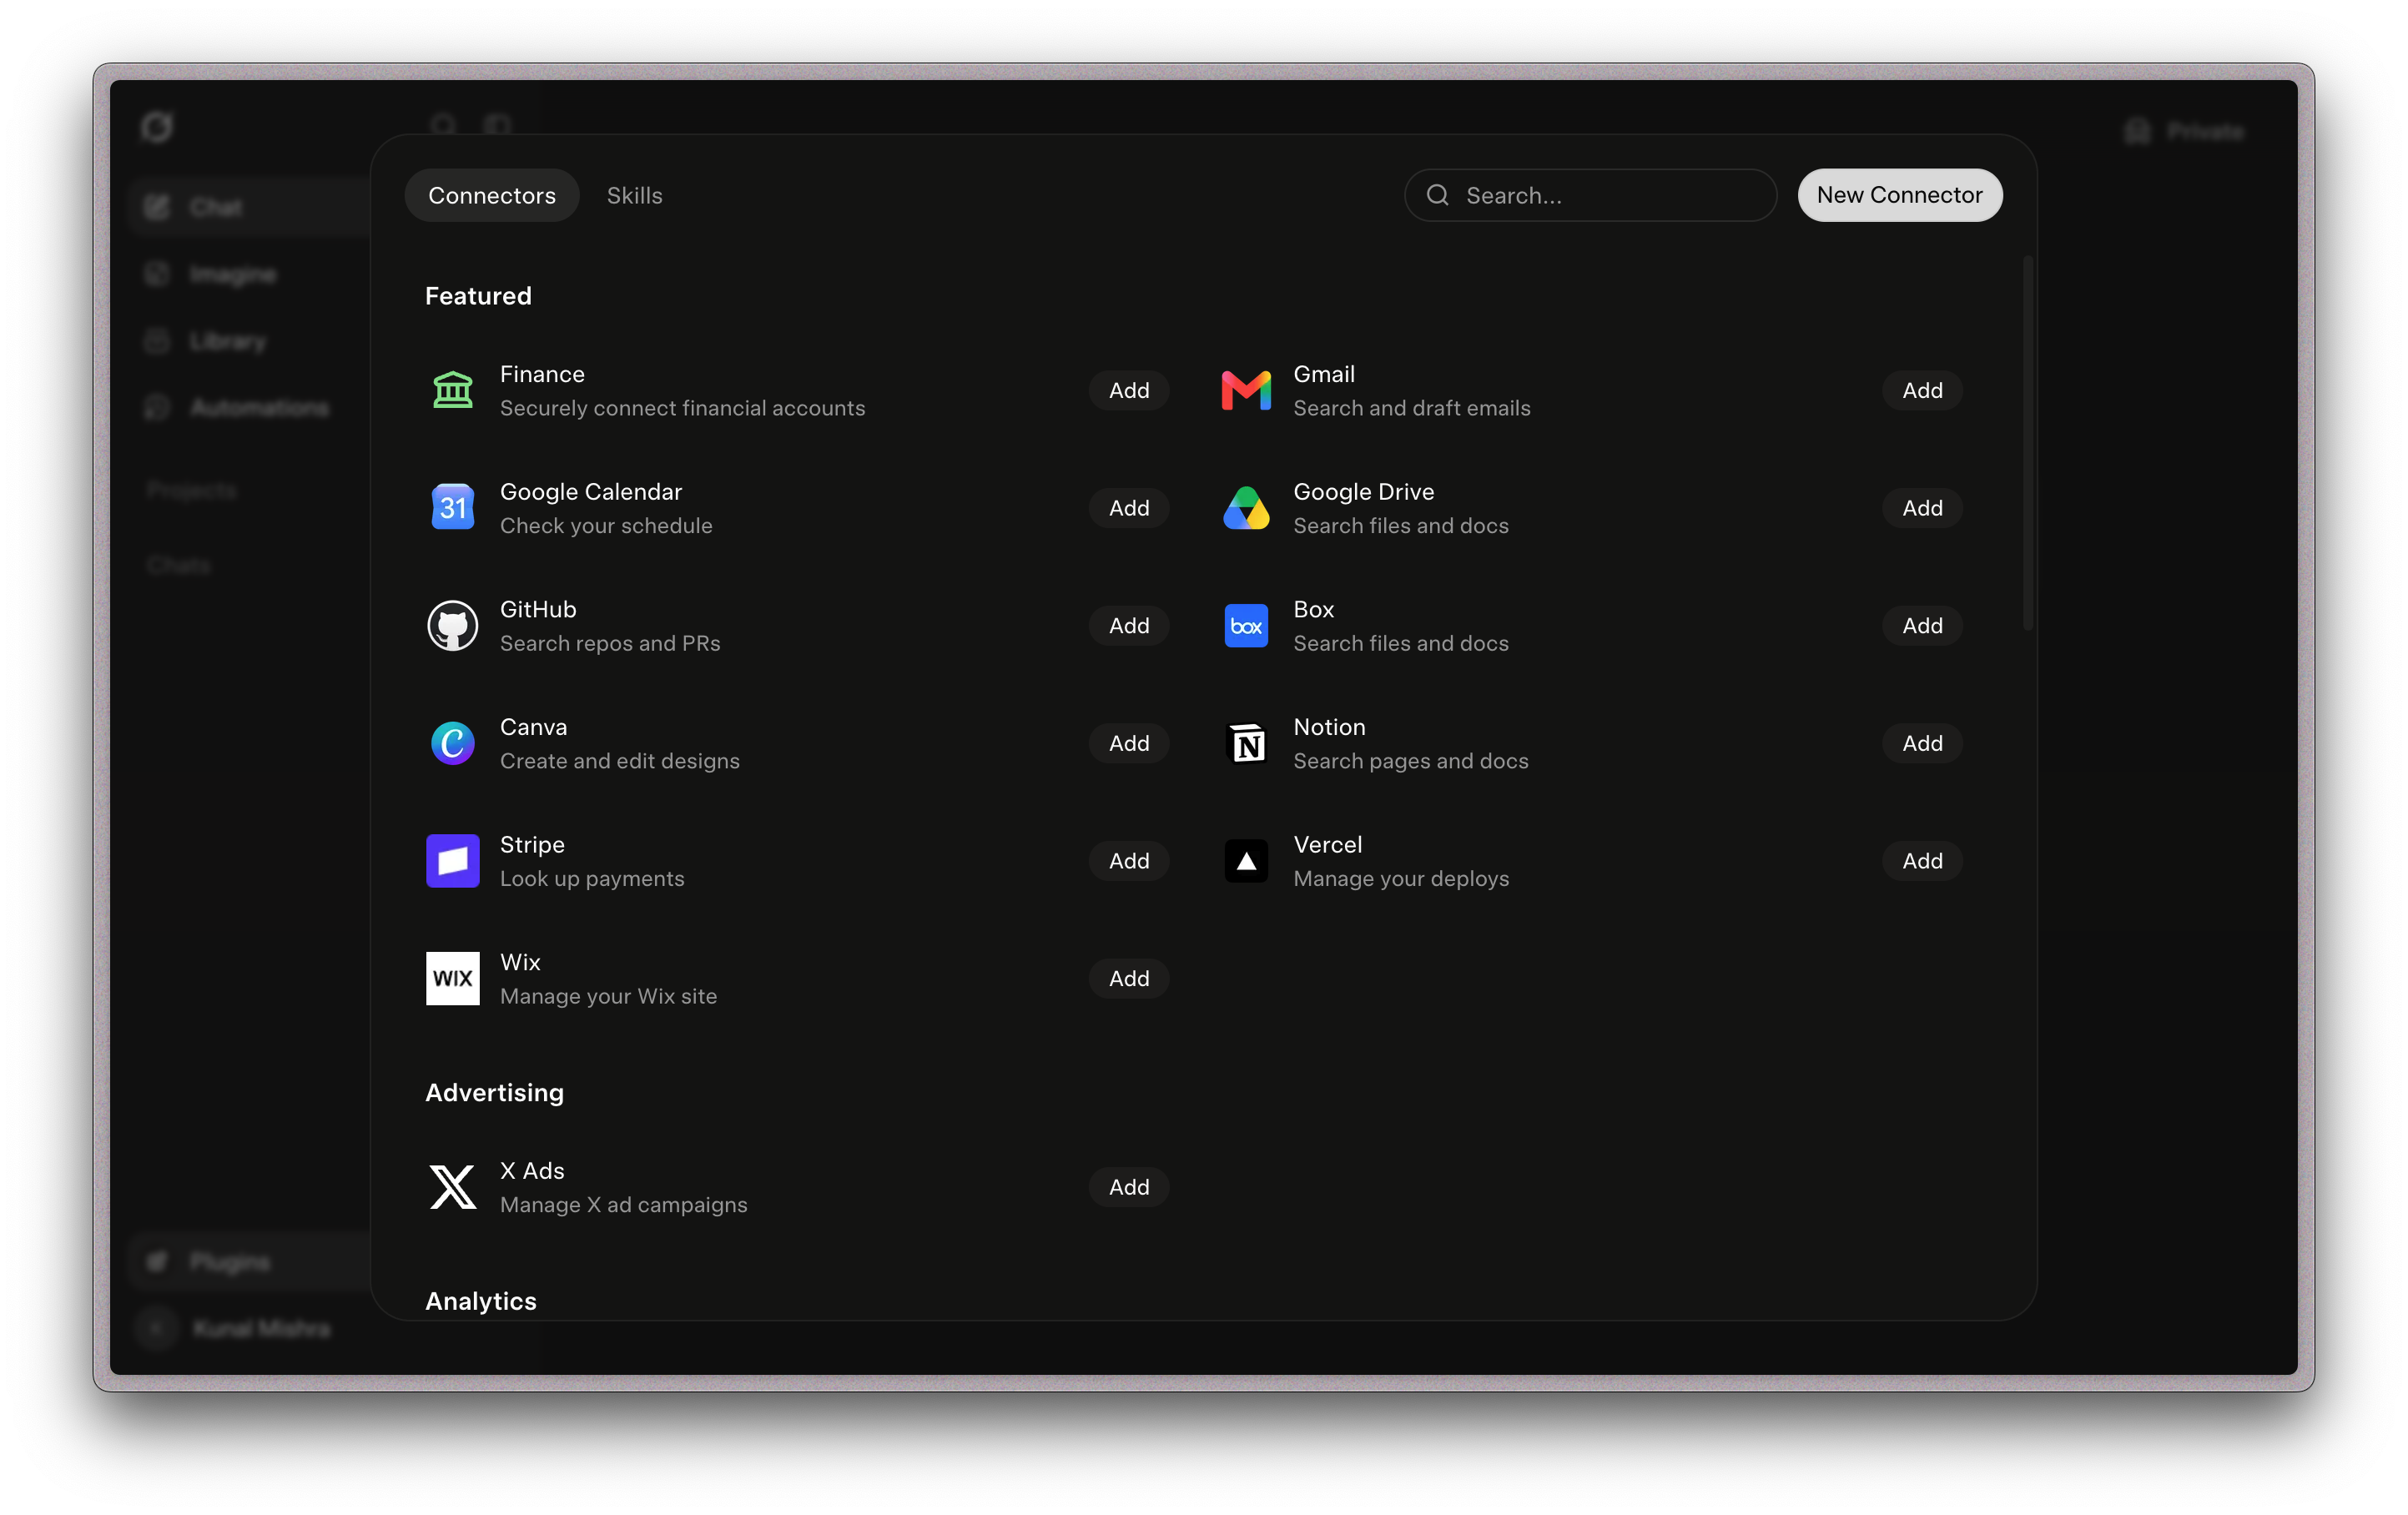Click the Advertising section heading

tap(494, 1093)
